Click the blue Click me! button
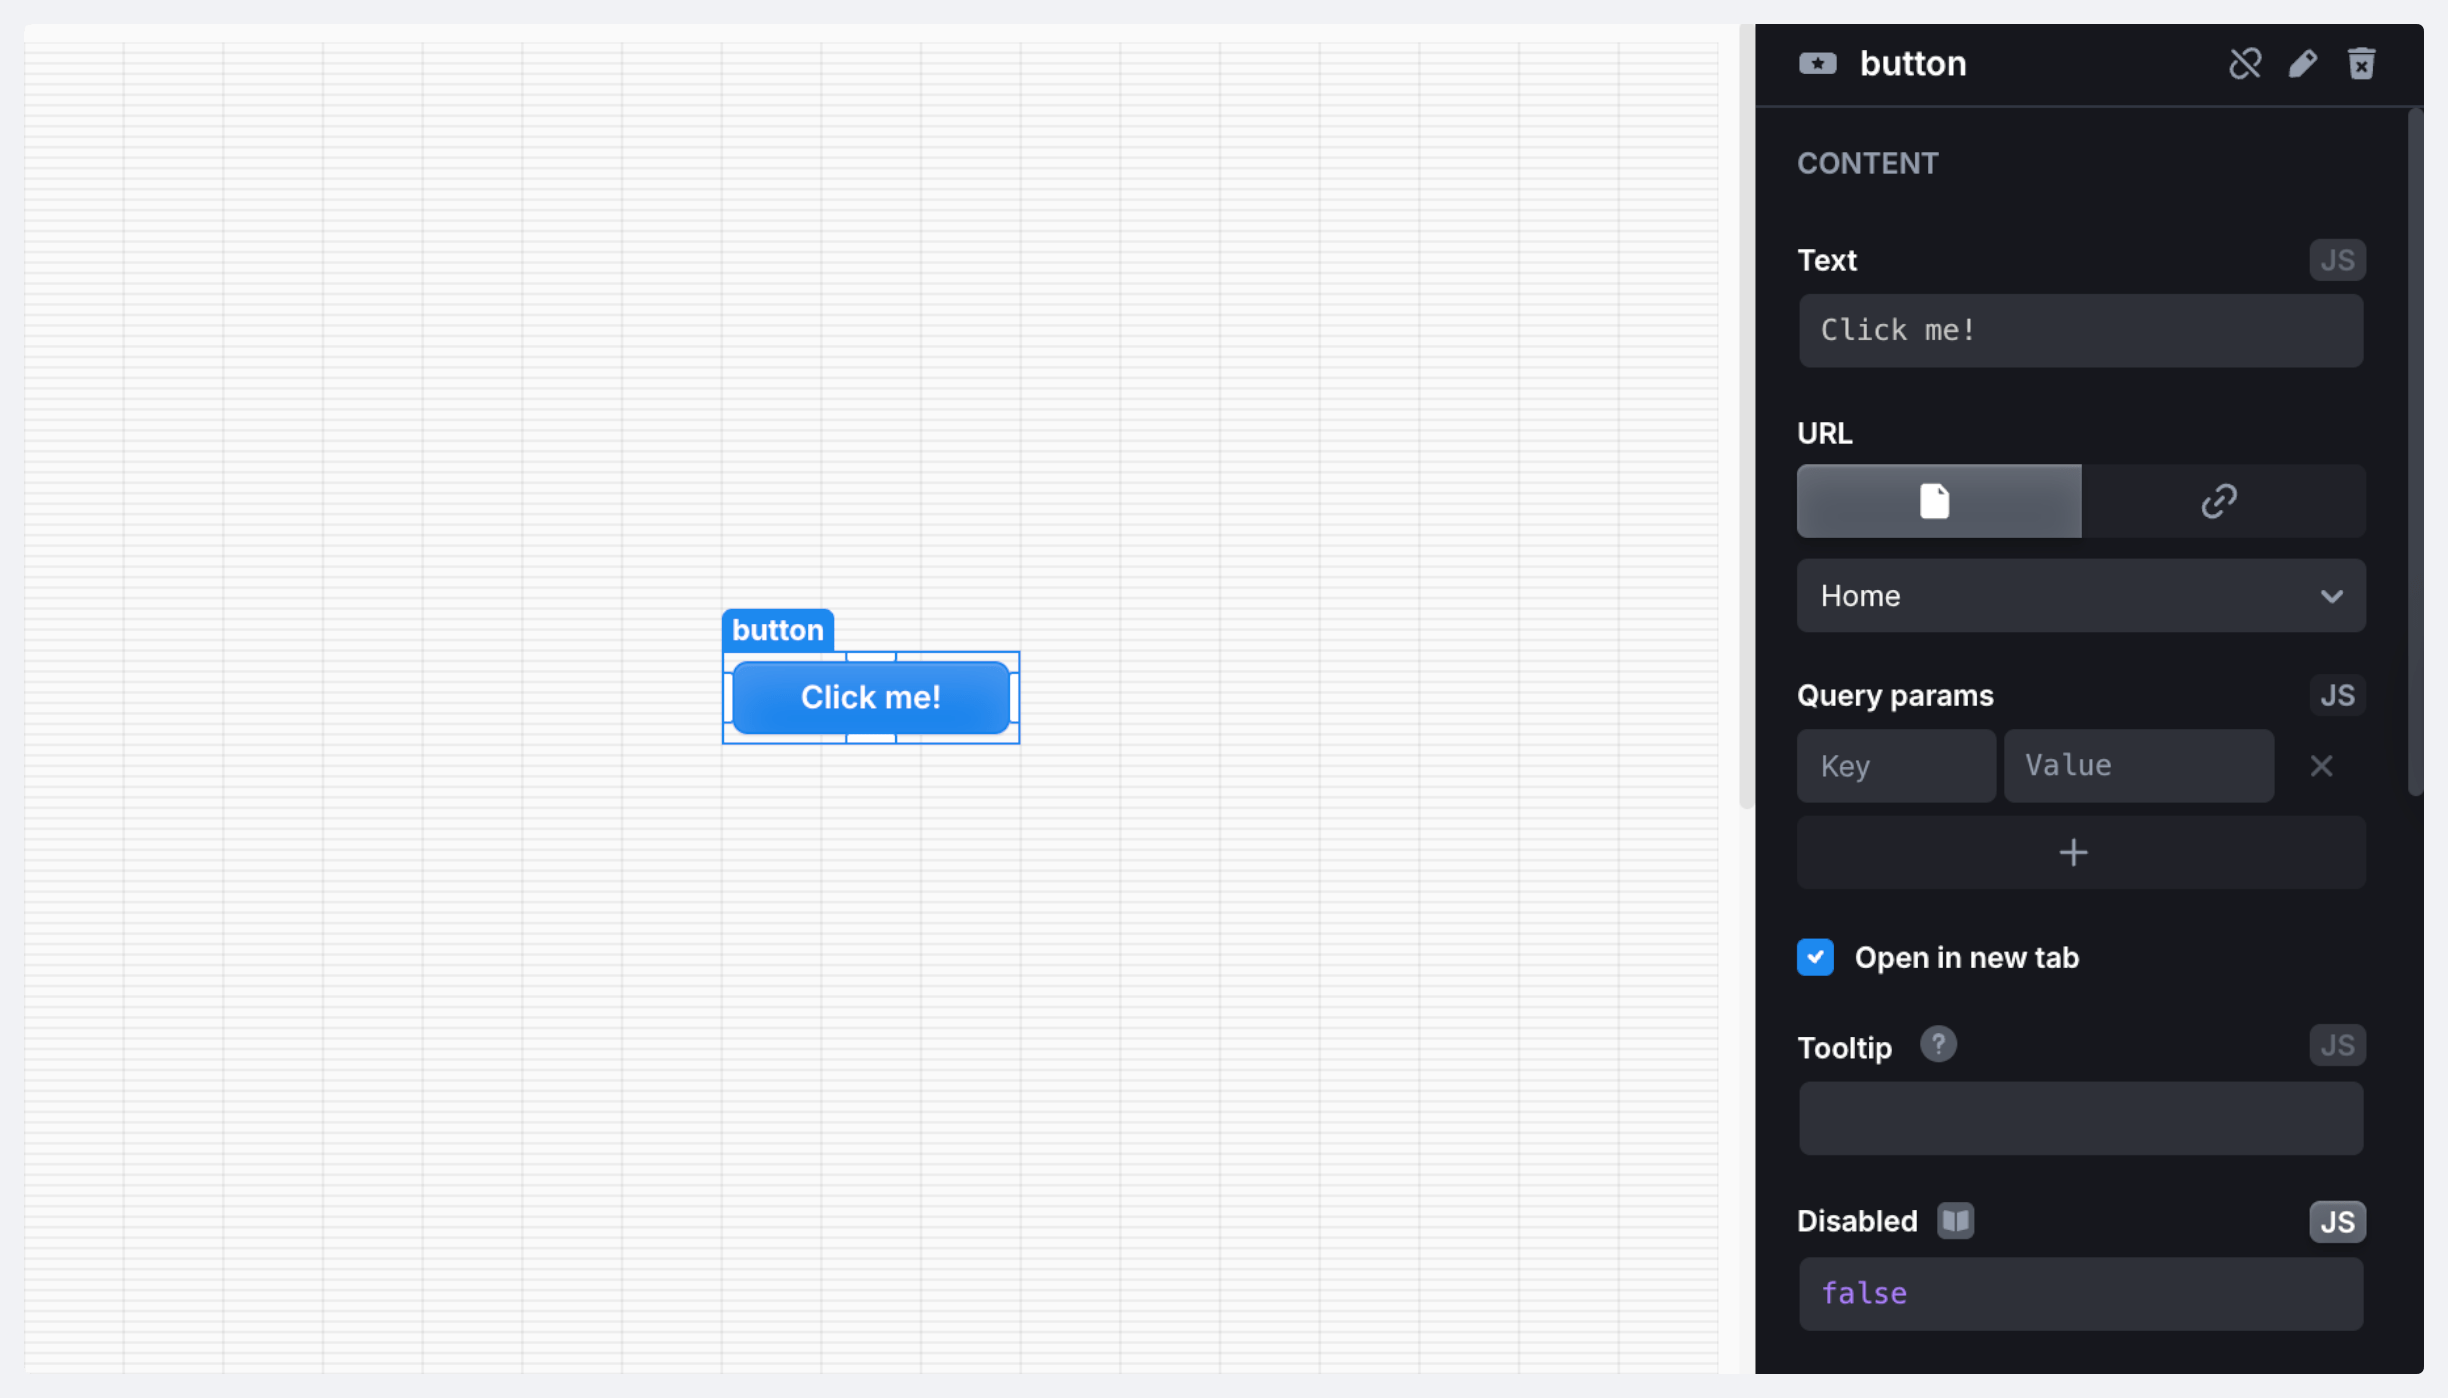 point(870,698)
